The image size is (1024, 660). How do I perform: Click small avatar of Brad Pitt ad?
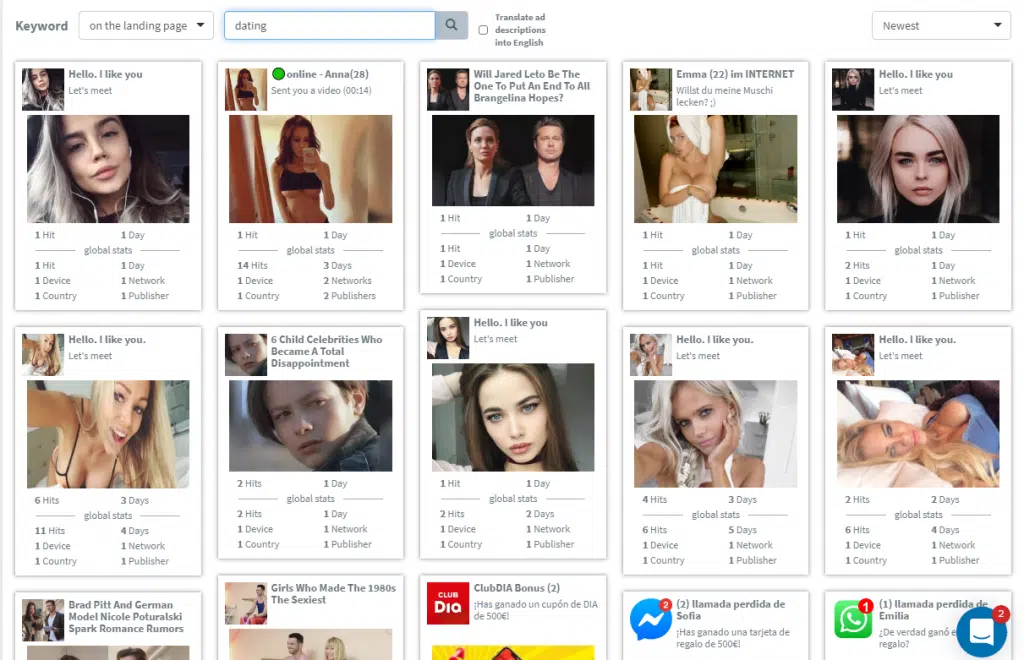[x=43, y=620]
